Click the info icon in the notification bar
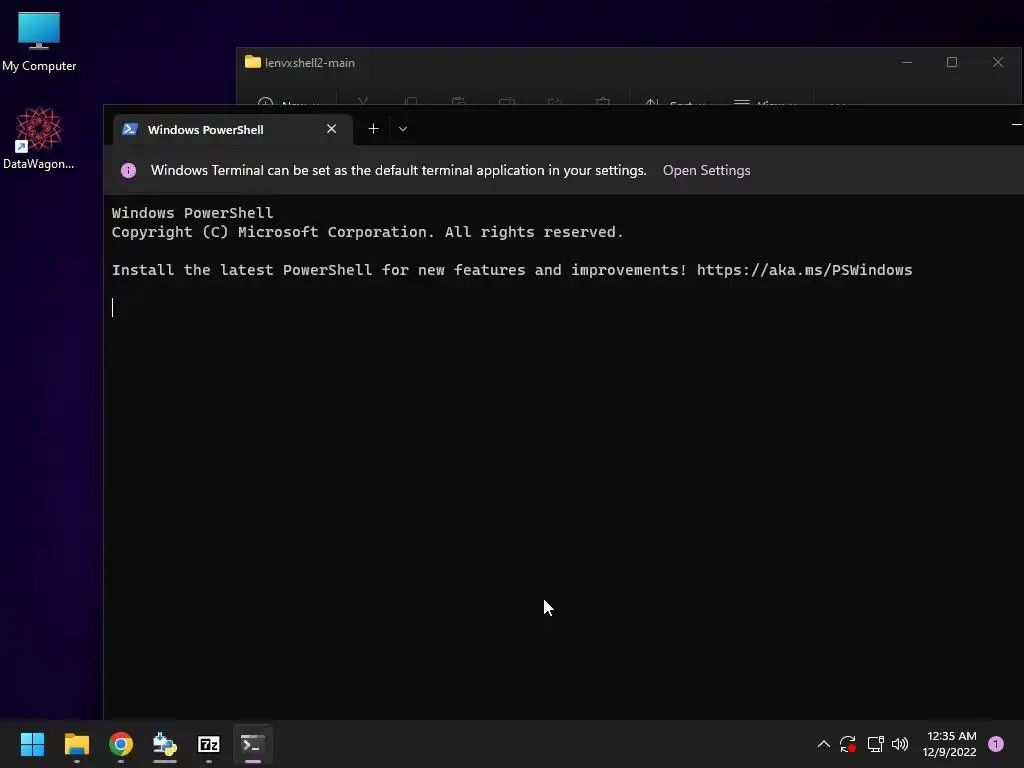1024x768 pixels. click(x=129, y=170)
